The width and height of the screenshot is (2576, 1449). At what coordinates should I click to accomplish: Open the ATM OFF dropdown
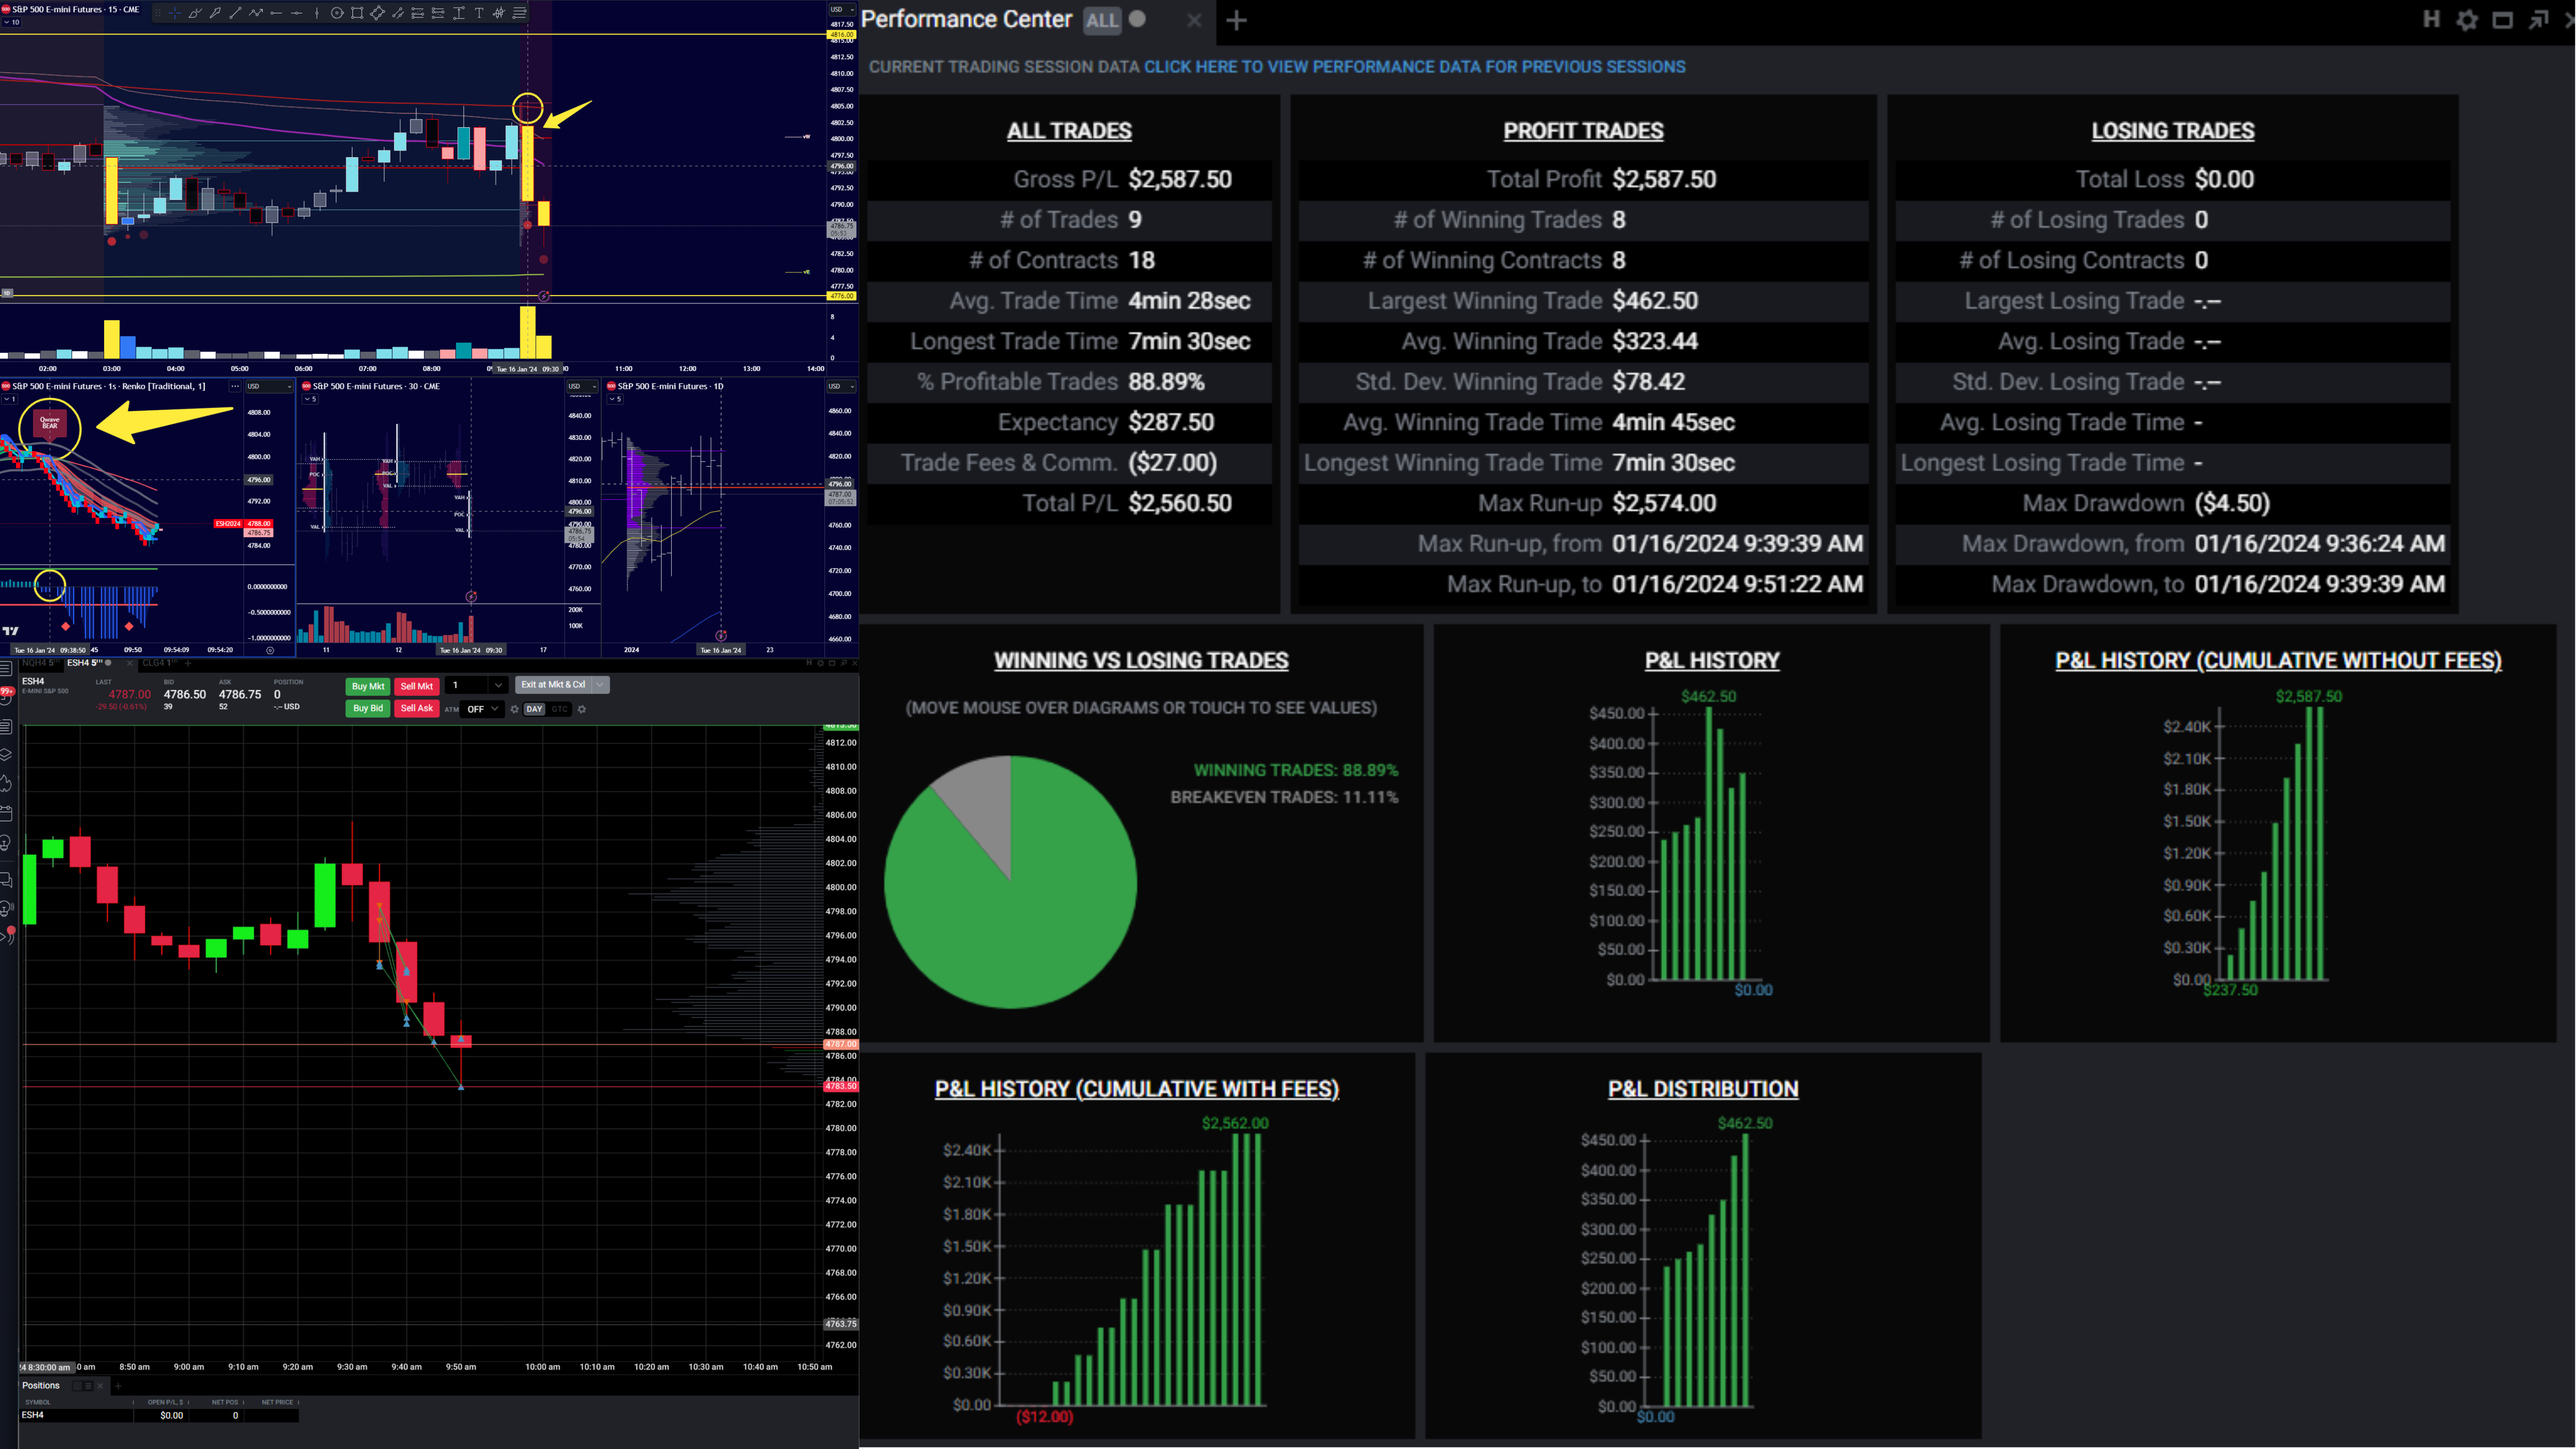click(482, 709)
